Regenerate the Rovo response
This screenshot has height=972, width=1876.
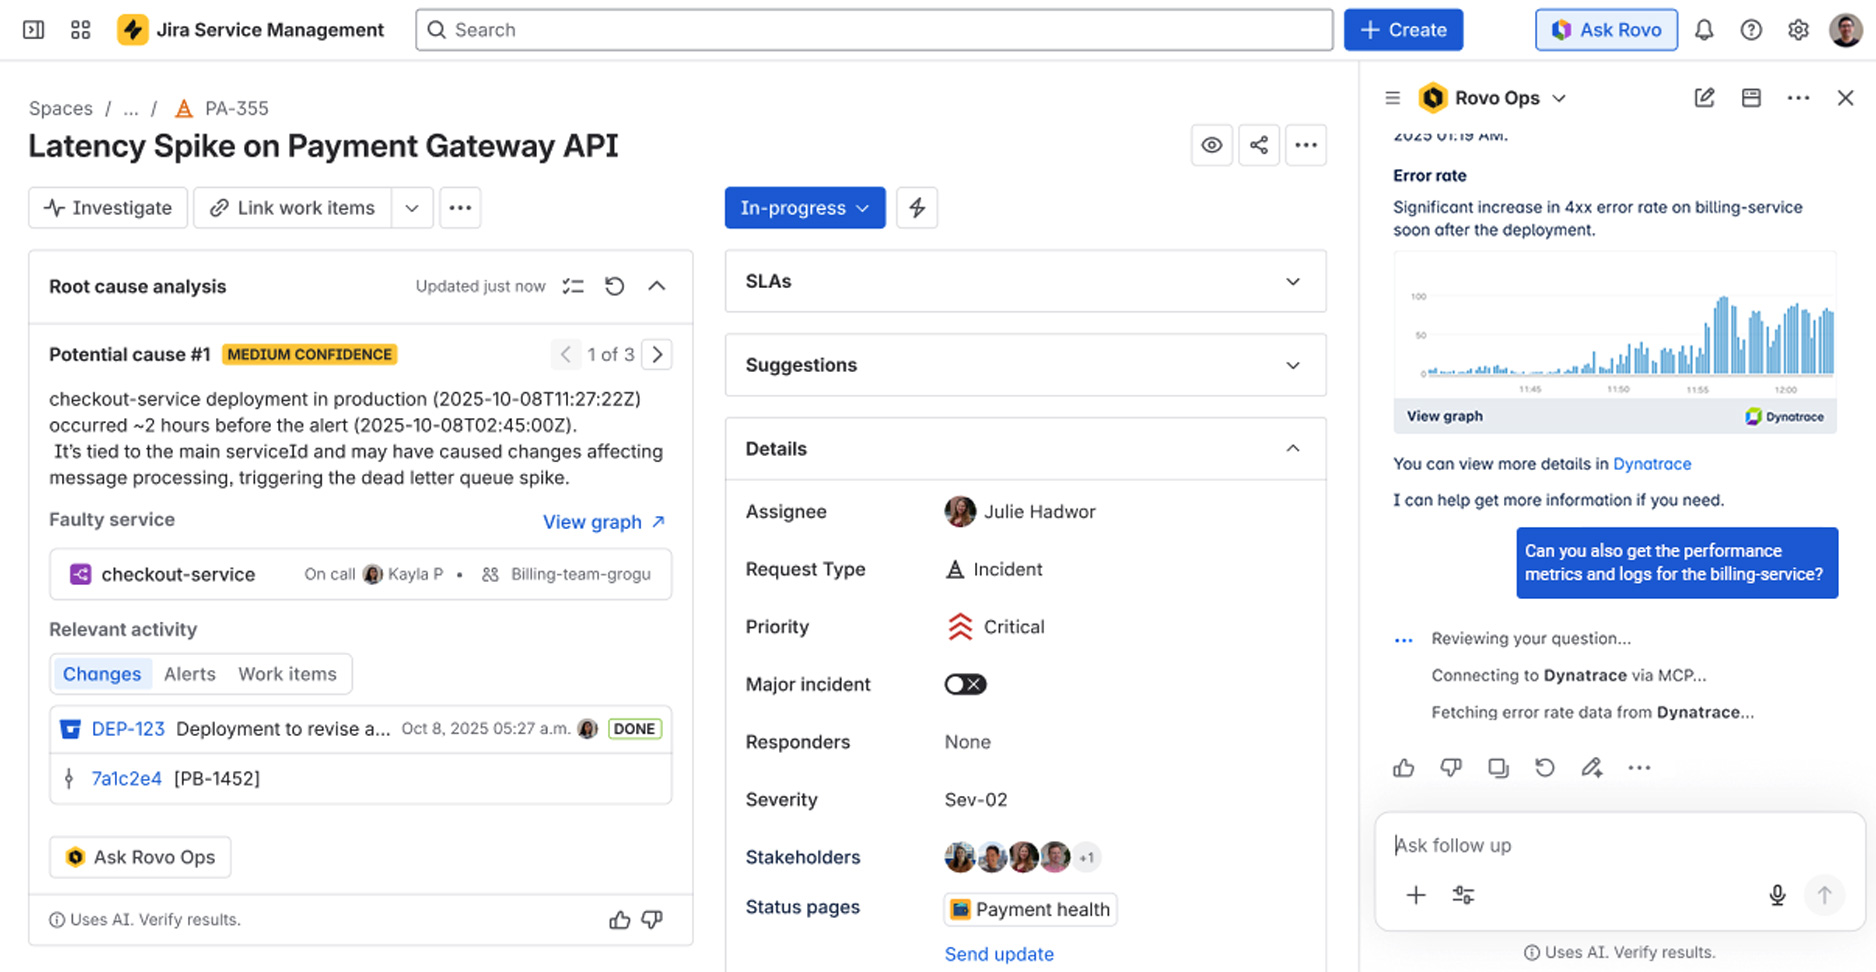coord(1545,767)
